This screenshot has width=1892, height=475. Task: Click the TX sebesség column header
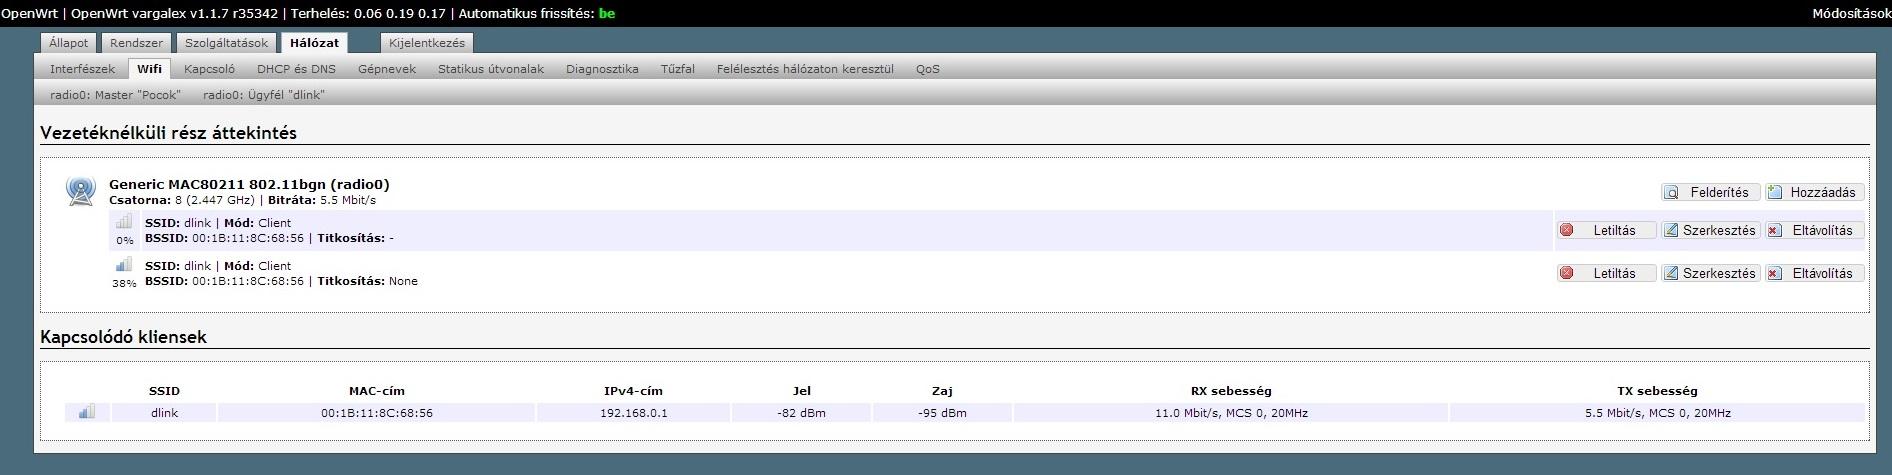pos(1657,391)
